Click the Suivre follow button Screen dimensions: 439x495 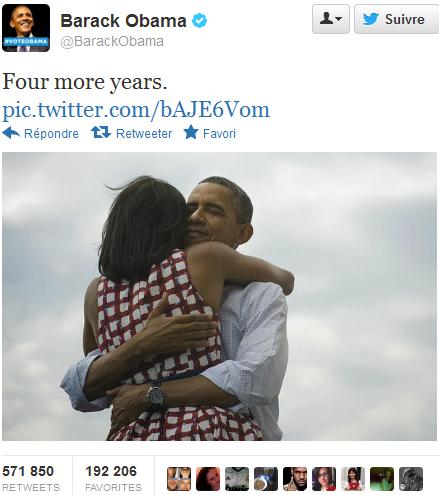397,19
